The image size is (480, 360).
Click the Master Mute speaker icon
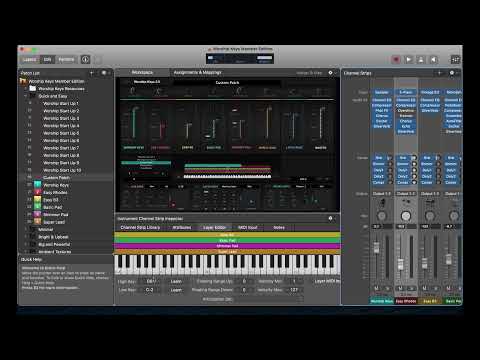point(433,60)
